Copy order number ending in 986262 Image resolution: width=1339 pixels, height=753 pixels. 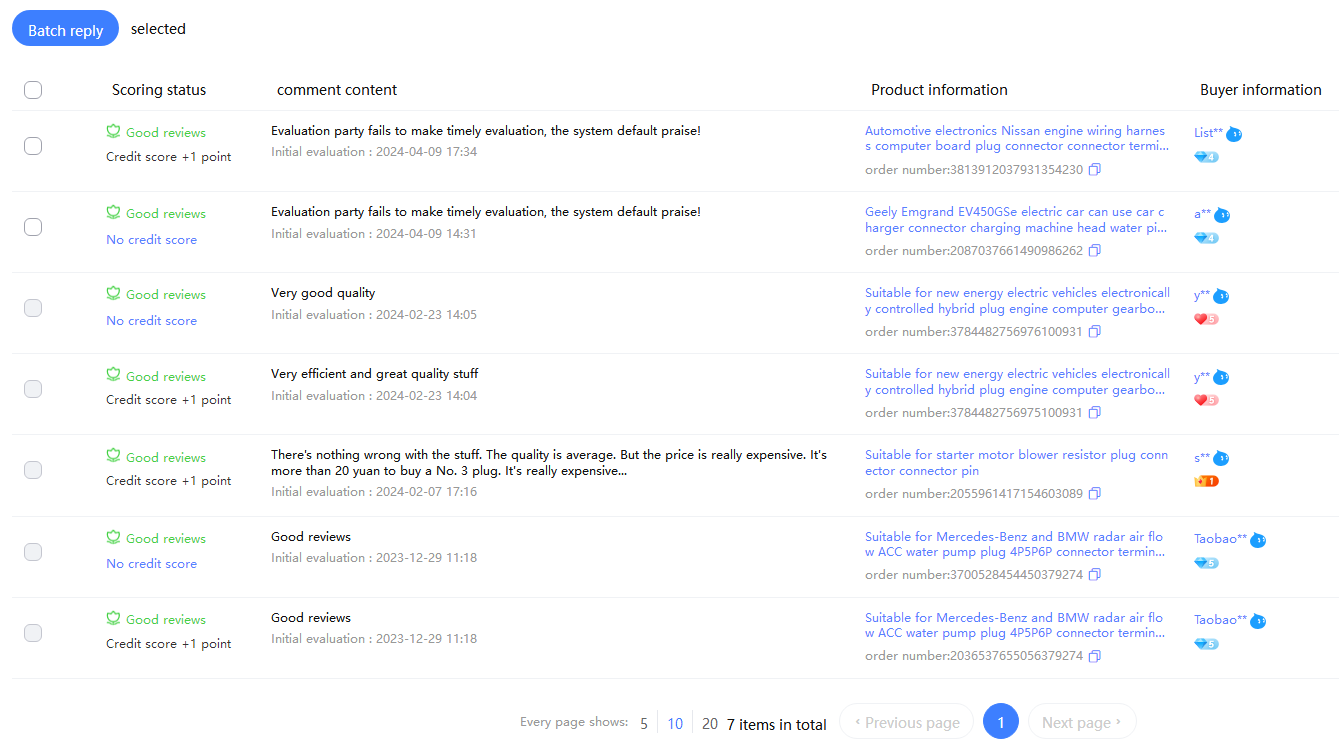click(x=1095, y=251)
